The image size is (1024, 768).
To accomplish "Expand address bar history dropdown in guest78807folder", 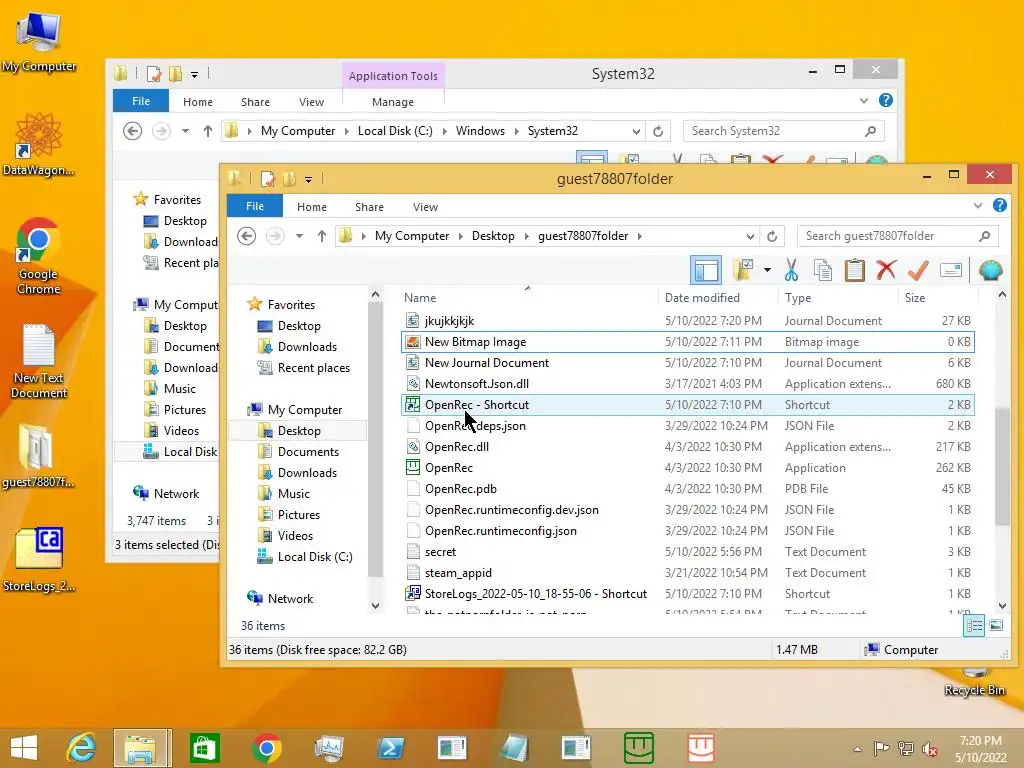I will pos(750,236).
